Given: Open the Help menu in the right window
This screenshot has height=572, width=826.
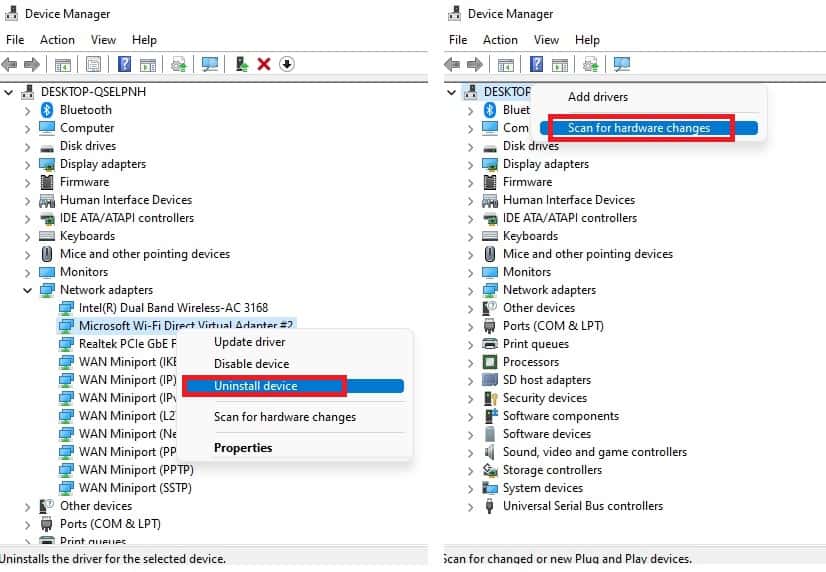Looking at the screenshot, I should [587, 40].
